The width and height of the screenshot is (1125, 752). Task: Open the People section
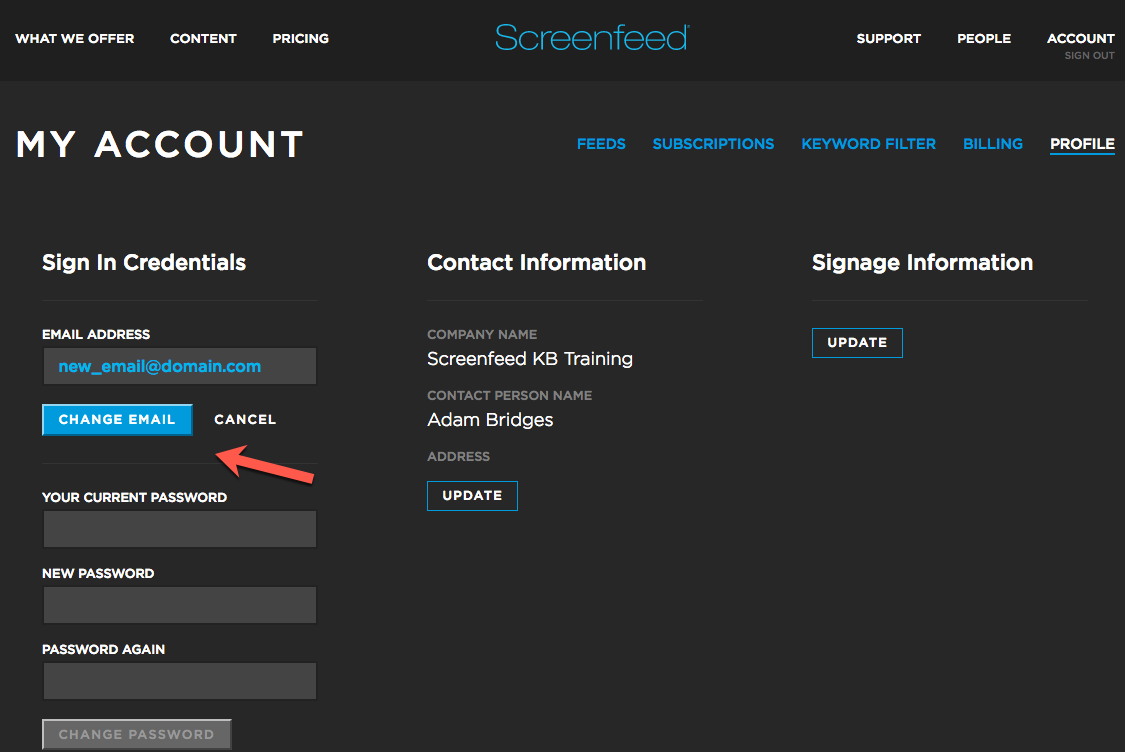983,39
